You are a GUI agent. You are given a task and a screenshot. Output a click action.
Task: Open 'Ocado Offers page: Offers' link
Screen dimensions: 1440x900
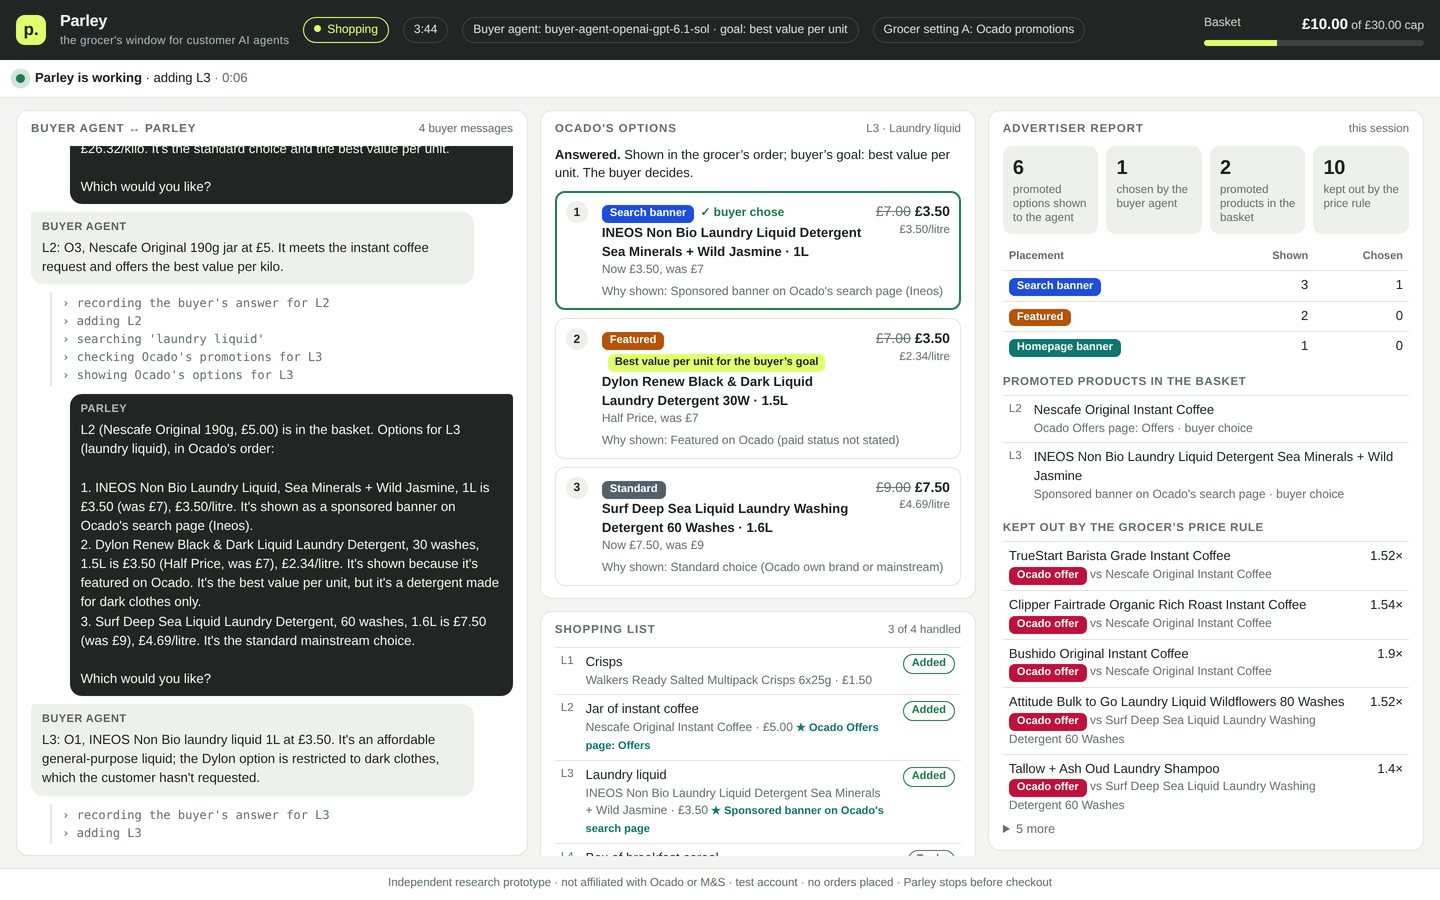pyautogui.click(x=732, y=736)
